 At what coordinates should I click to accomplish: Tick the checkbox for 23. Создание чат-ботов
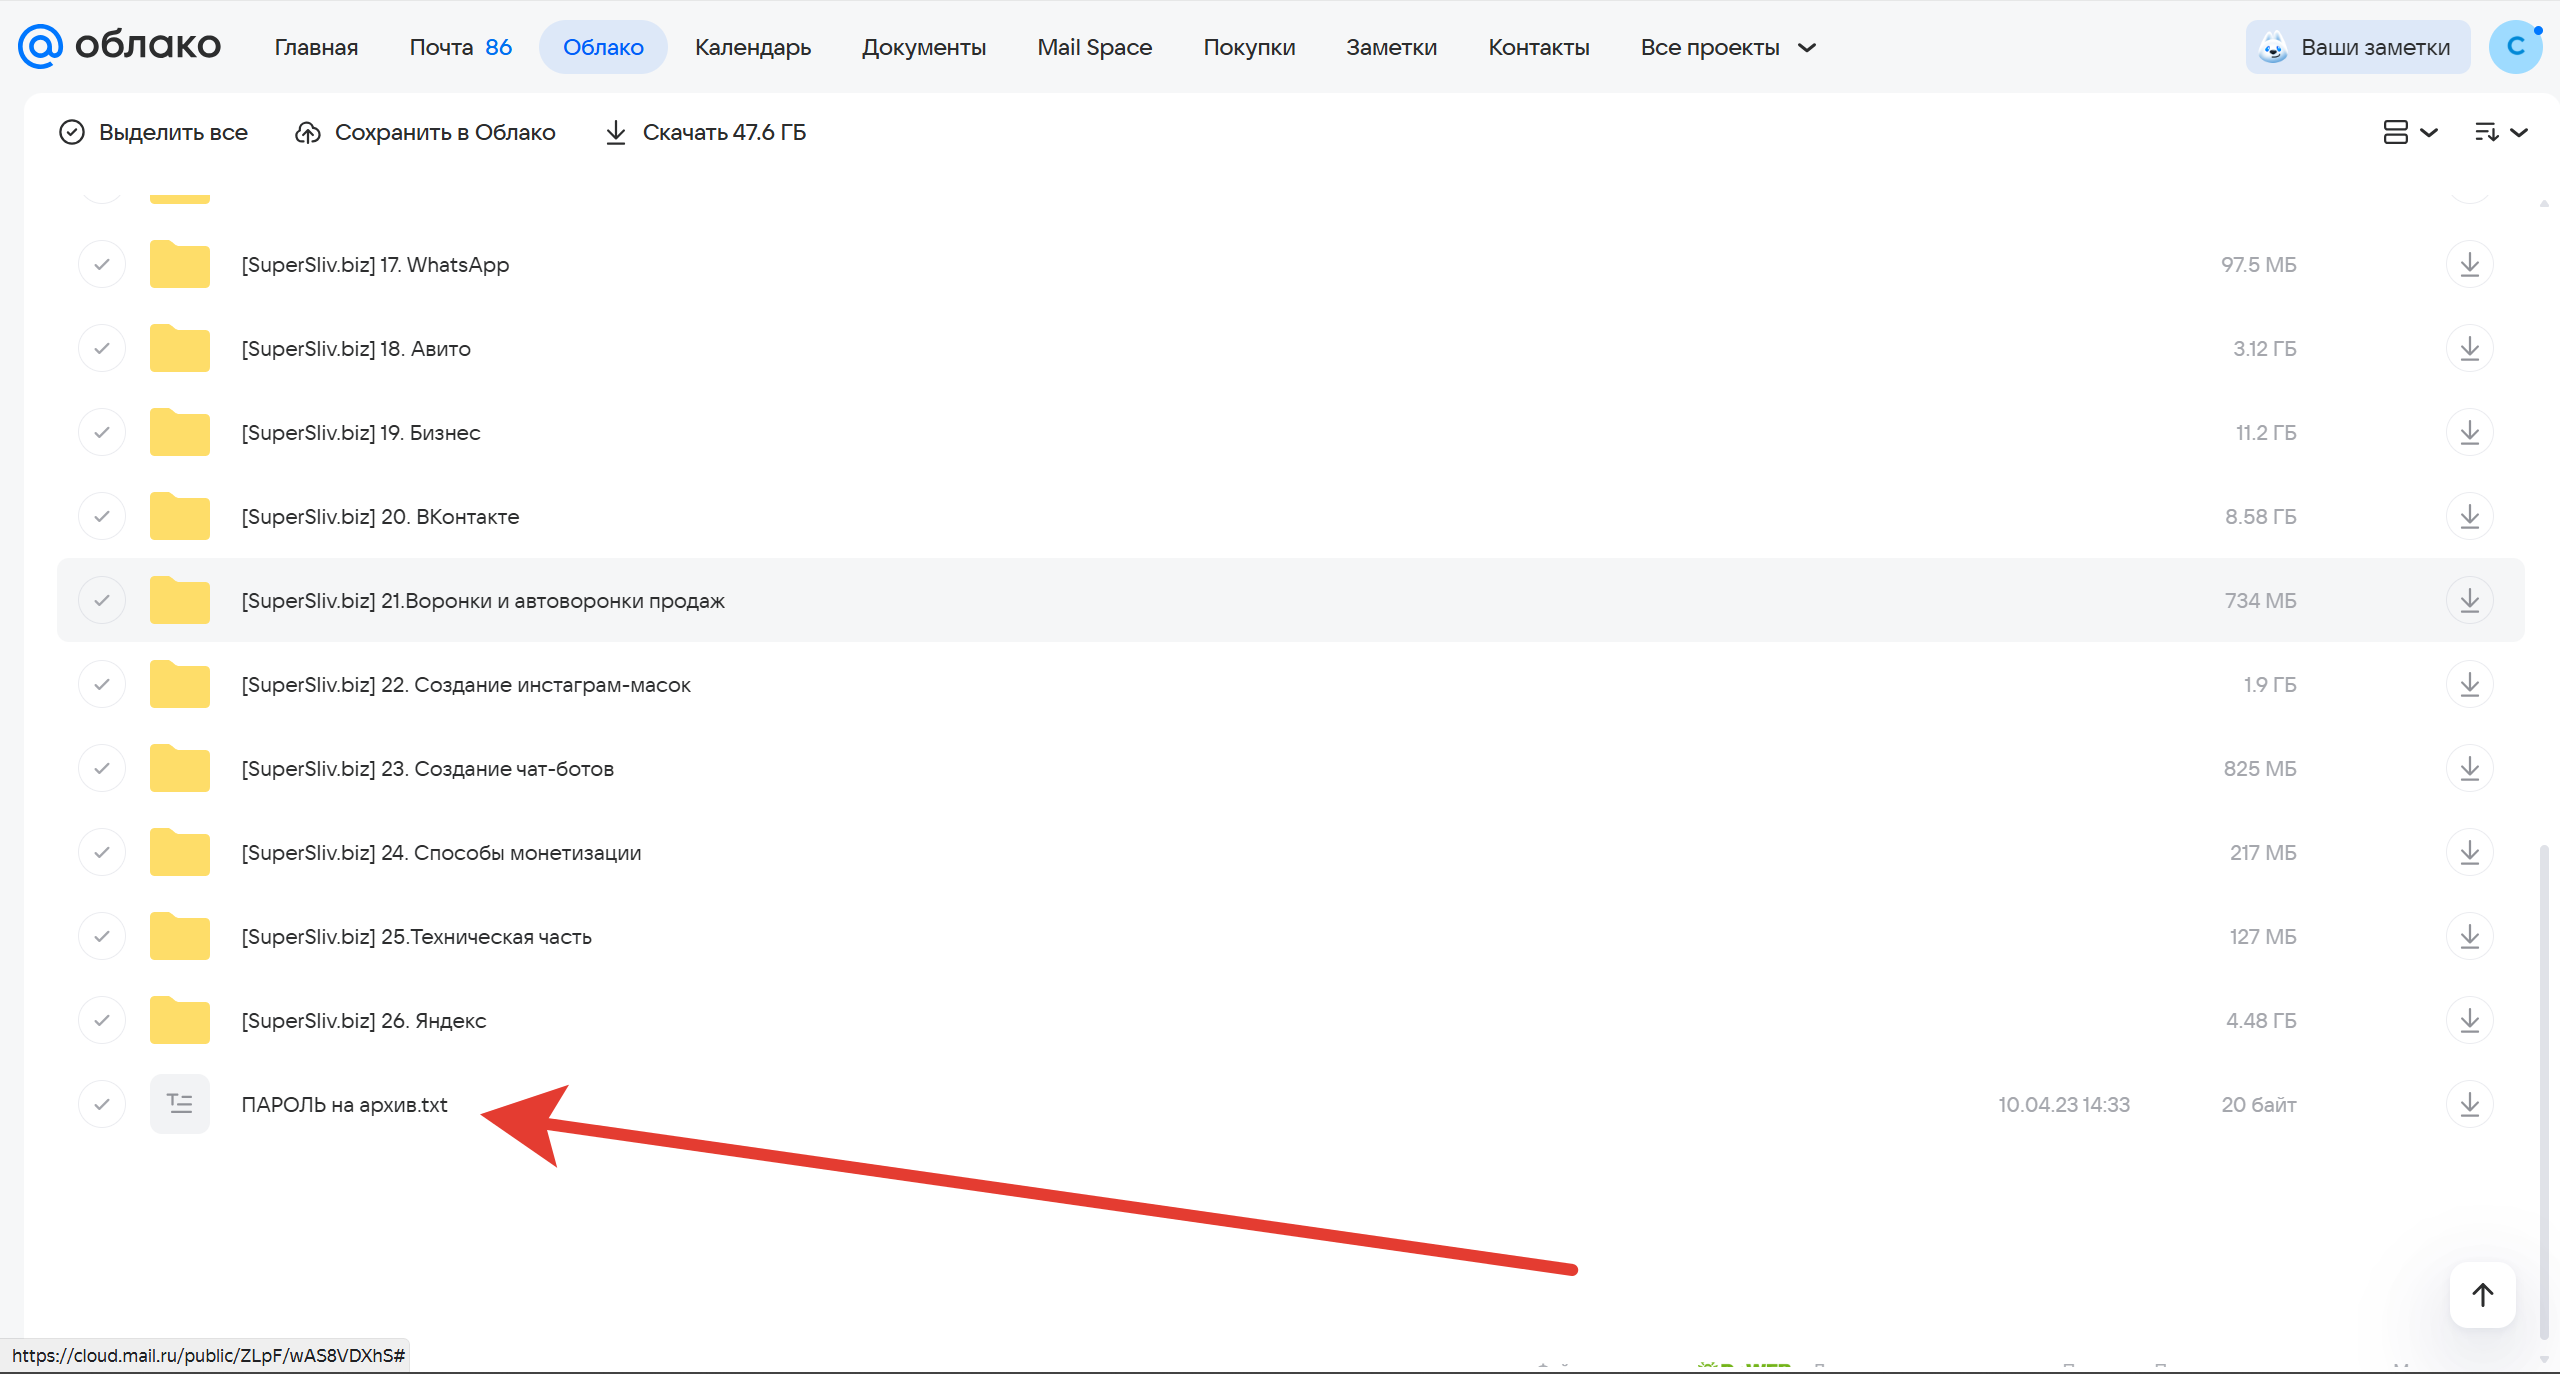(x=102, y=769)
